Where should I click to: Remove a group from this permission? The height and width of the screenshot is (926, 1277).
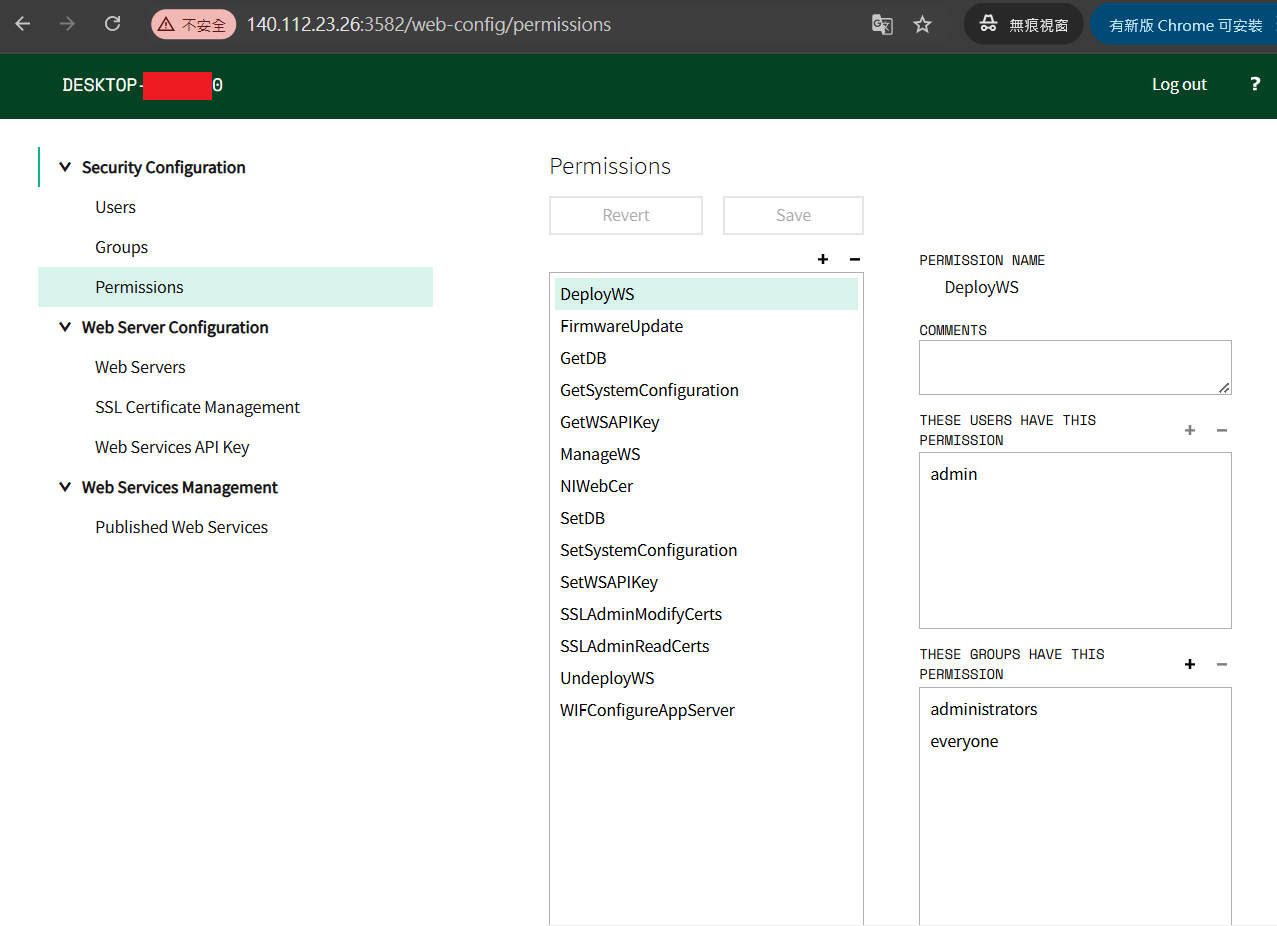point(1222,664)
